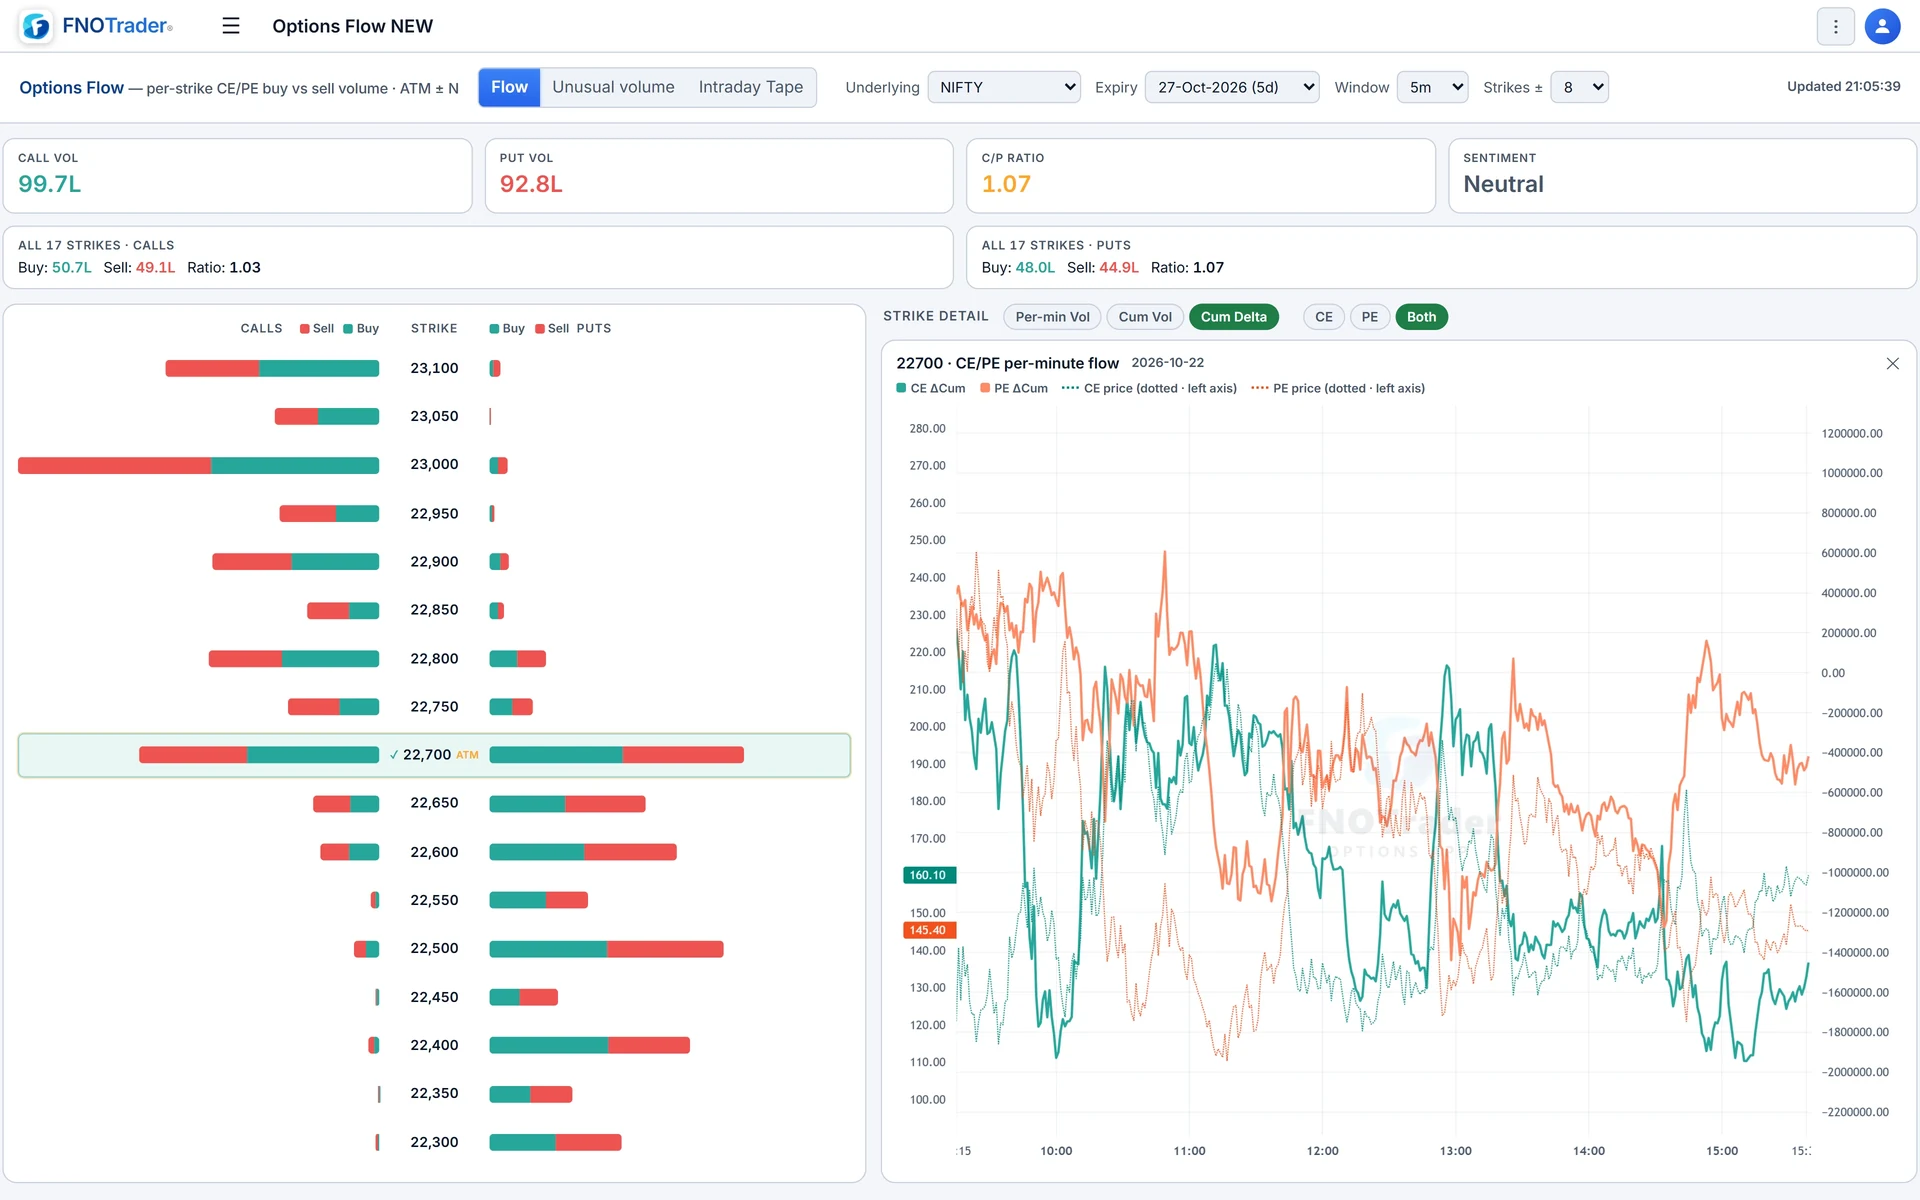
Task: Click the C/P Ratio 1.07 card
Action: tap(1200, 176)
